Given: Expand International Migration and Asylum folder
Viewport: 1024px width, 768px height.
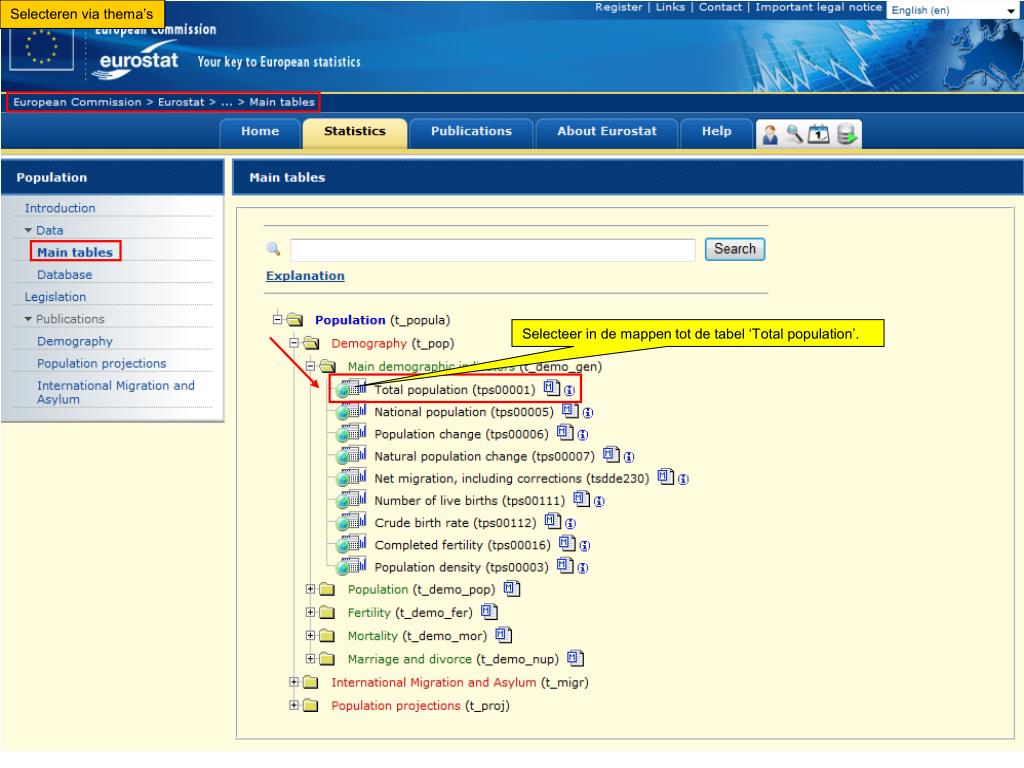Looking at the screenshot, I should (x=294, y=682).
